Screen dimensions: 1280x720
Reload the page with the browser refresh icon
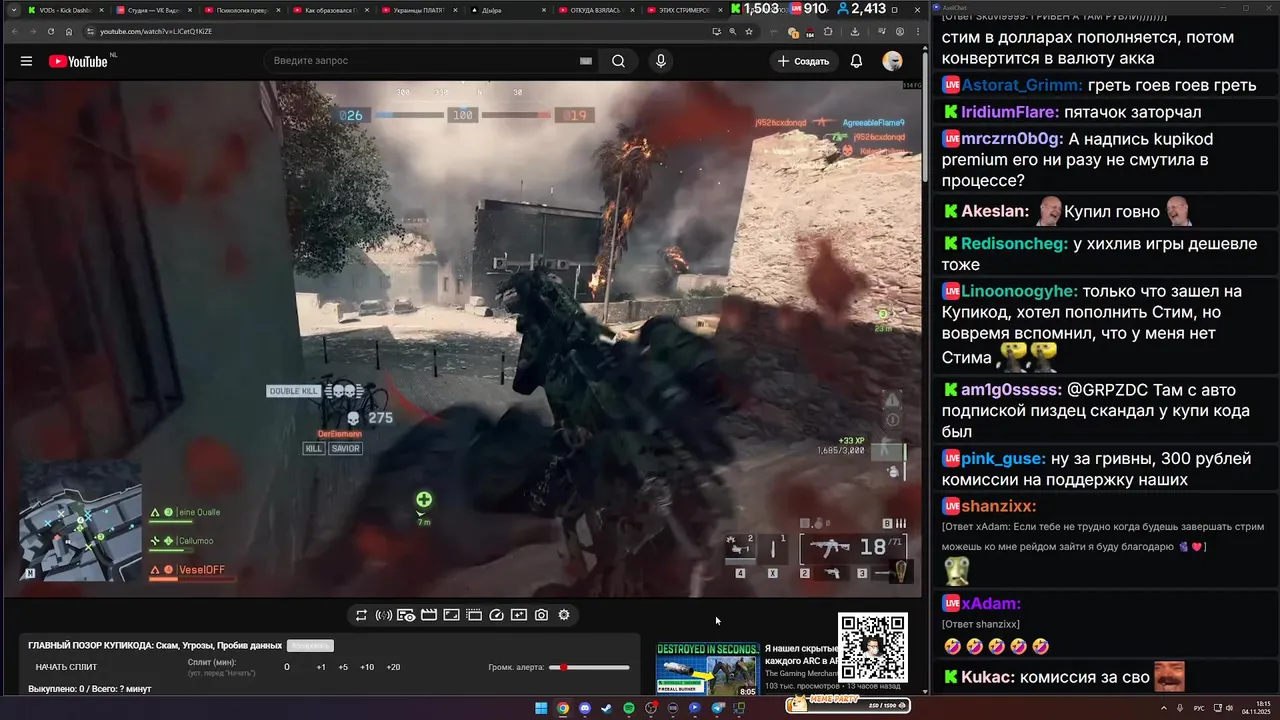point(50,31)
